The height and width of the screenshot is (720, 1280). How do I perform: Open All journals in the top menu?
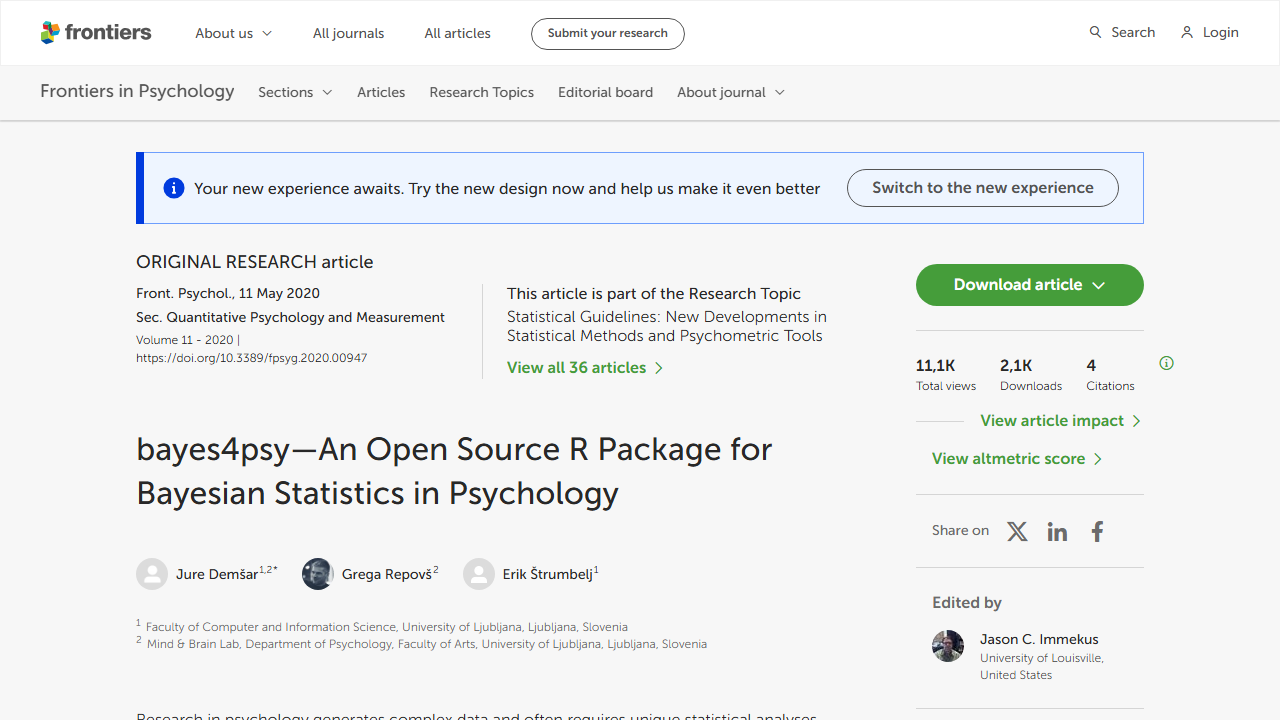coord(348,33)
